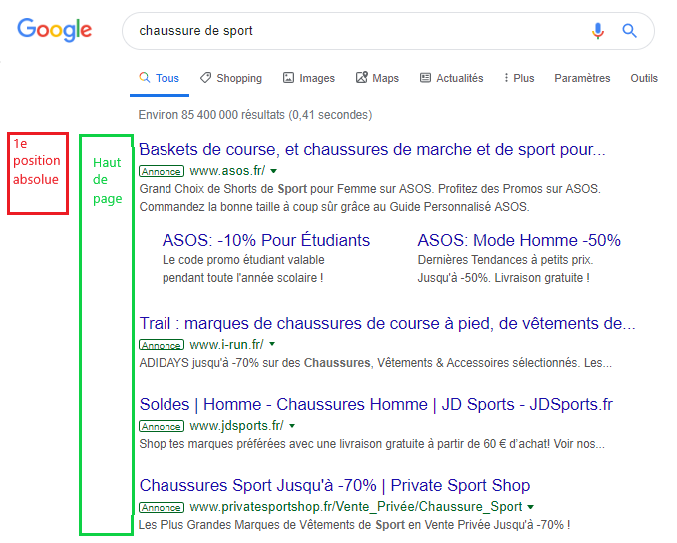This screenshot has height=543, width=677.
Task: Expand dropdown arrow next to www.i-run.fr
Action: point(272,344)
